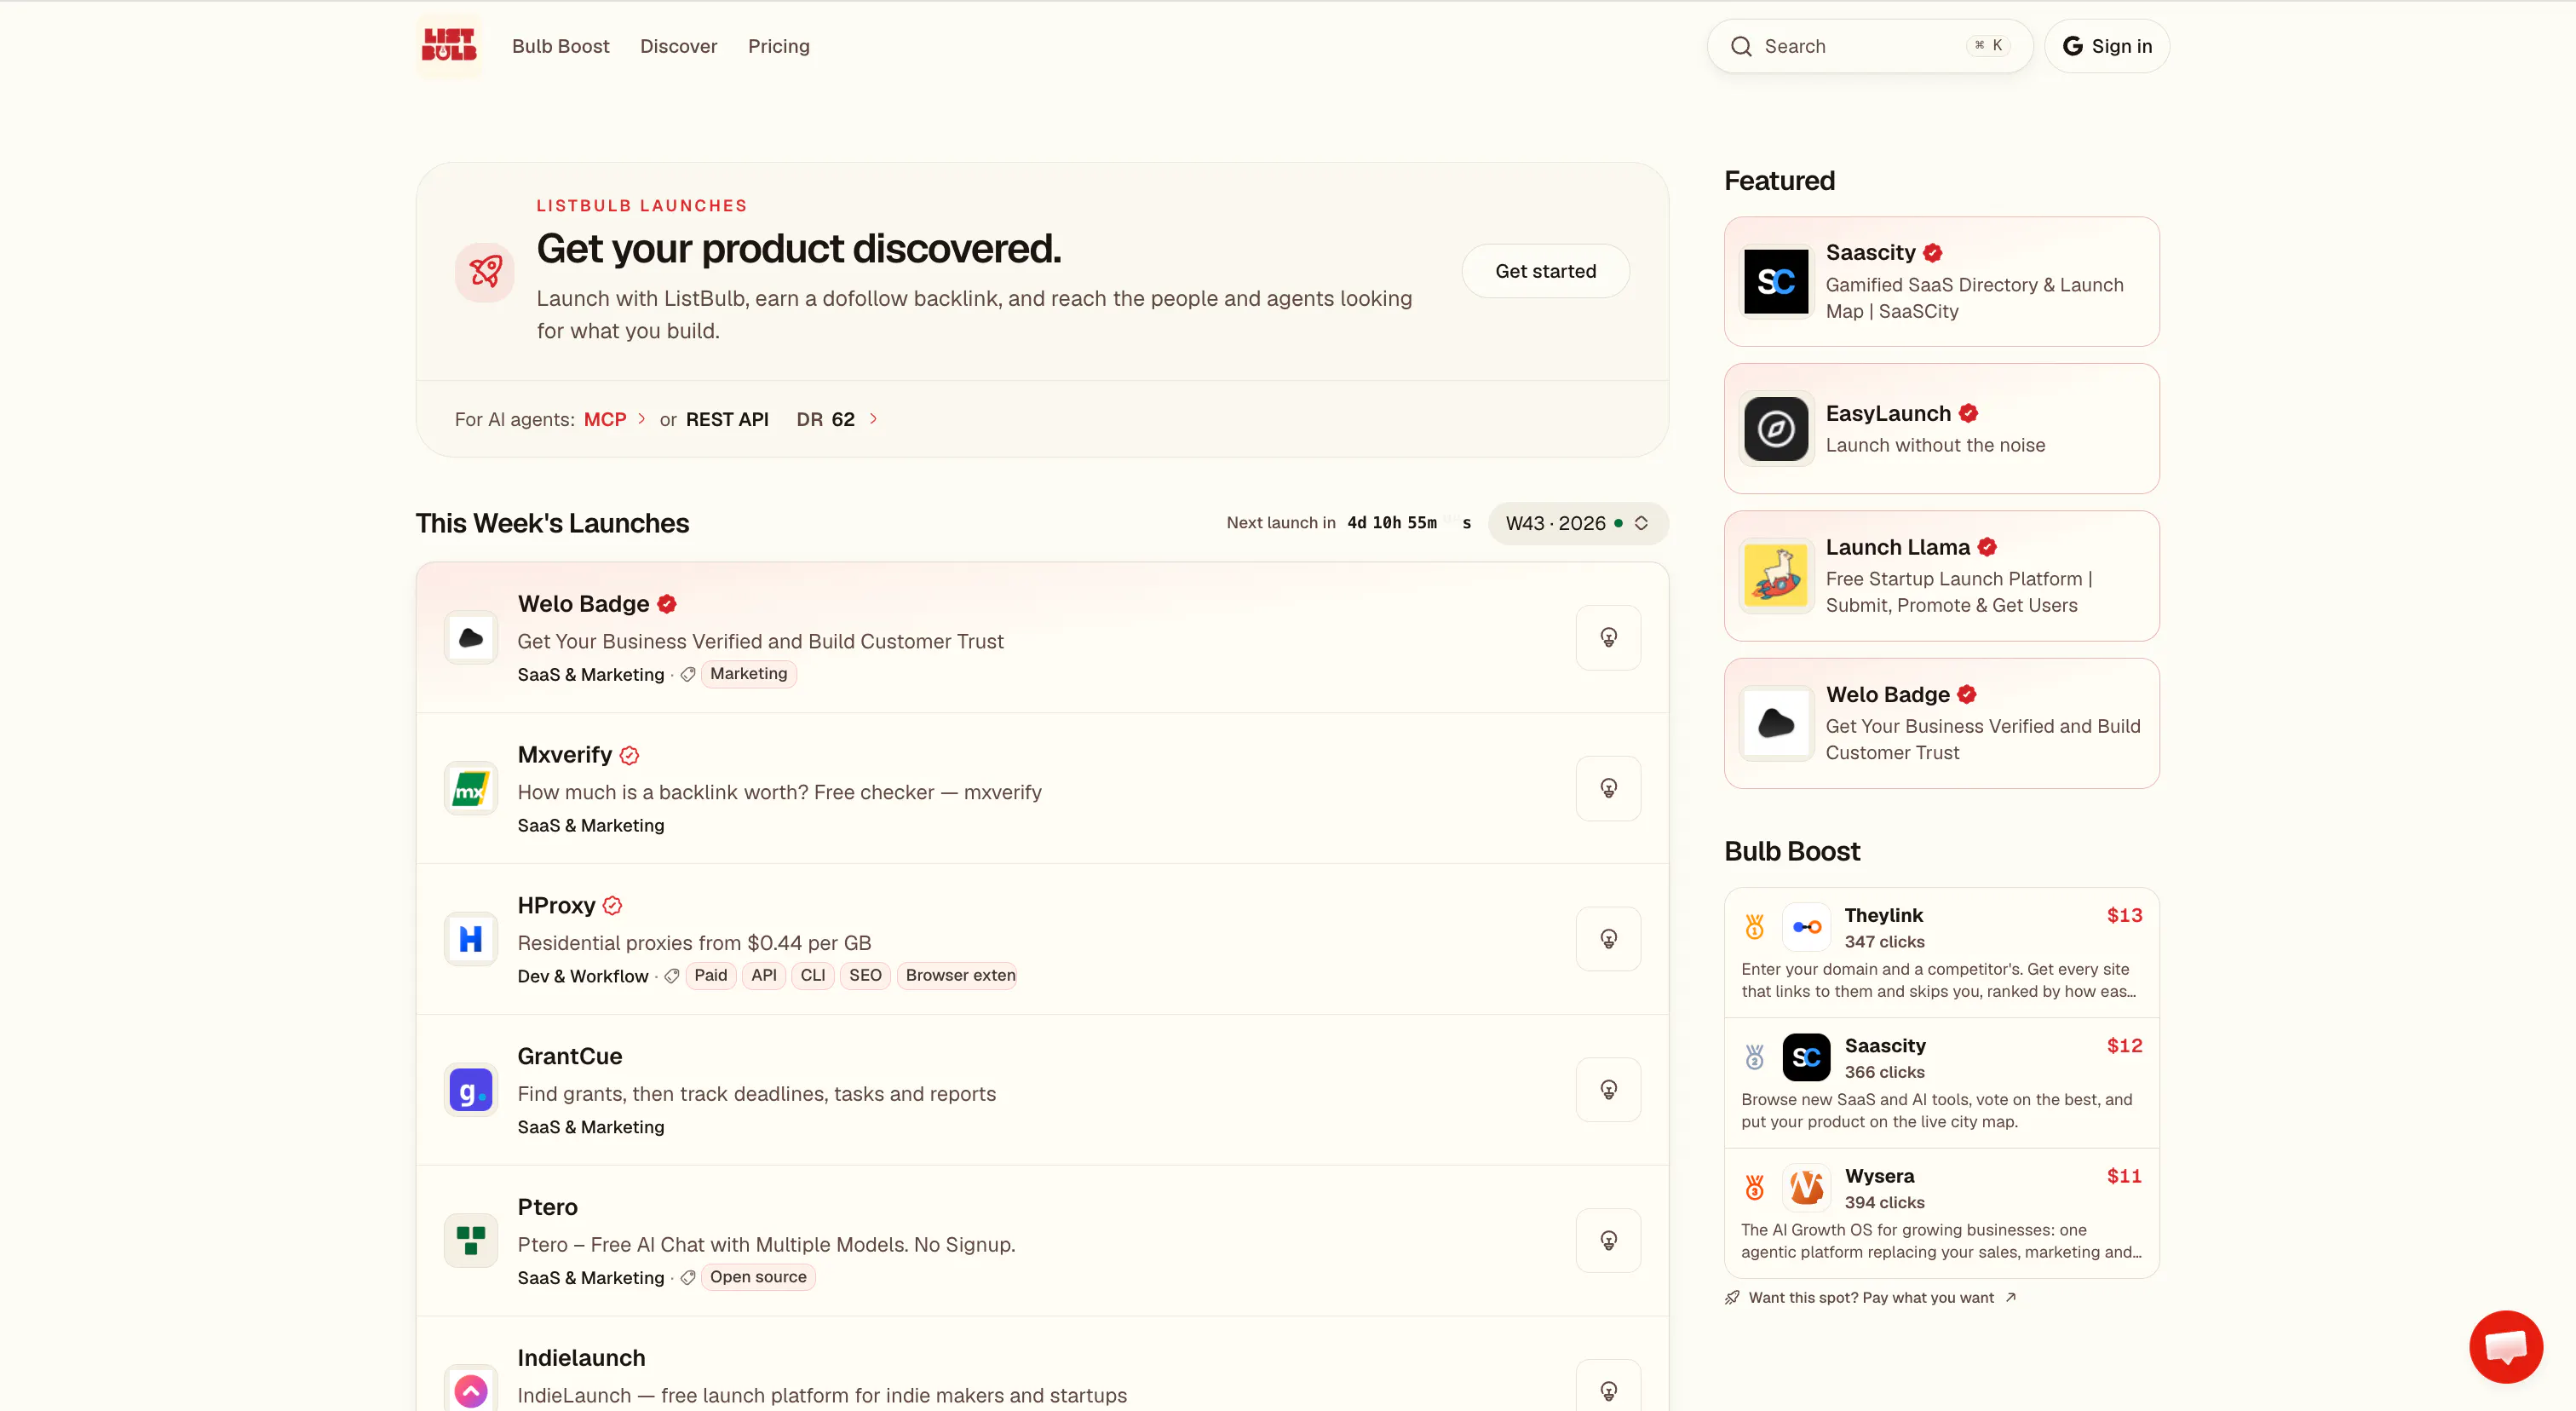Image resolution: width=2576 pixels, height=1411 pixels.
Task: Click the Marketing tag on Welo Badge
Action: pos(748,674)
